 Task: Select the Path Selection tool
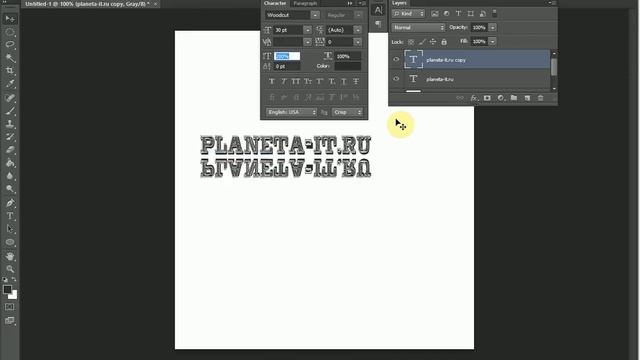pyautogui.click(x=10, y=229)
